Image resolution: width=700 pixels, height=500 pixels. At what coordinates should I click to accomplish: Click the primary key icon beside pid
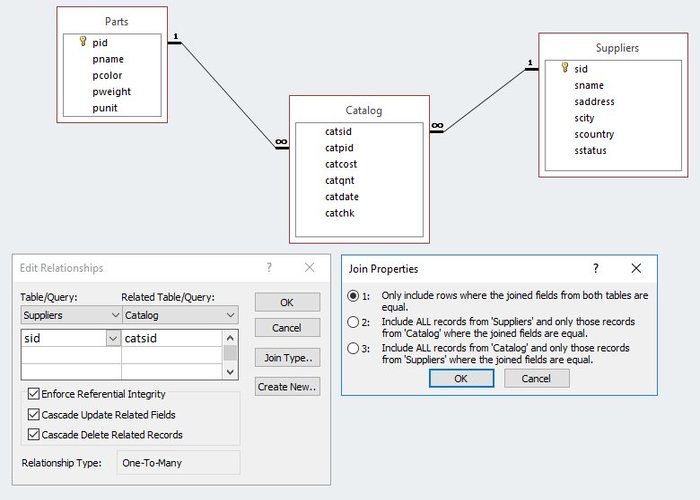pos(82,43)
